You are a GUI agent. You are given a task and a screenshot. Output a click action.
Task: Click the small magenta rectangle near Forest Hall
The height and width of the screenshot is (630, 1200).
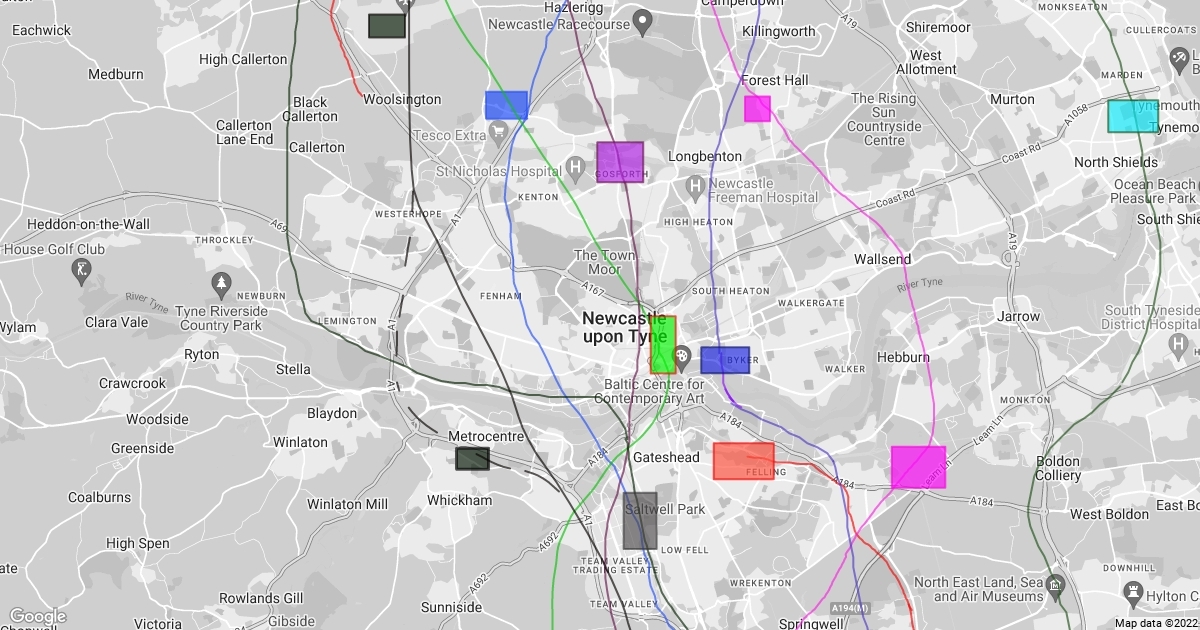tap(757, 108)
